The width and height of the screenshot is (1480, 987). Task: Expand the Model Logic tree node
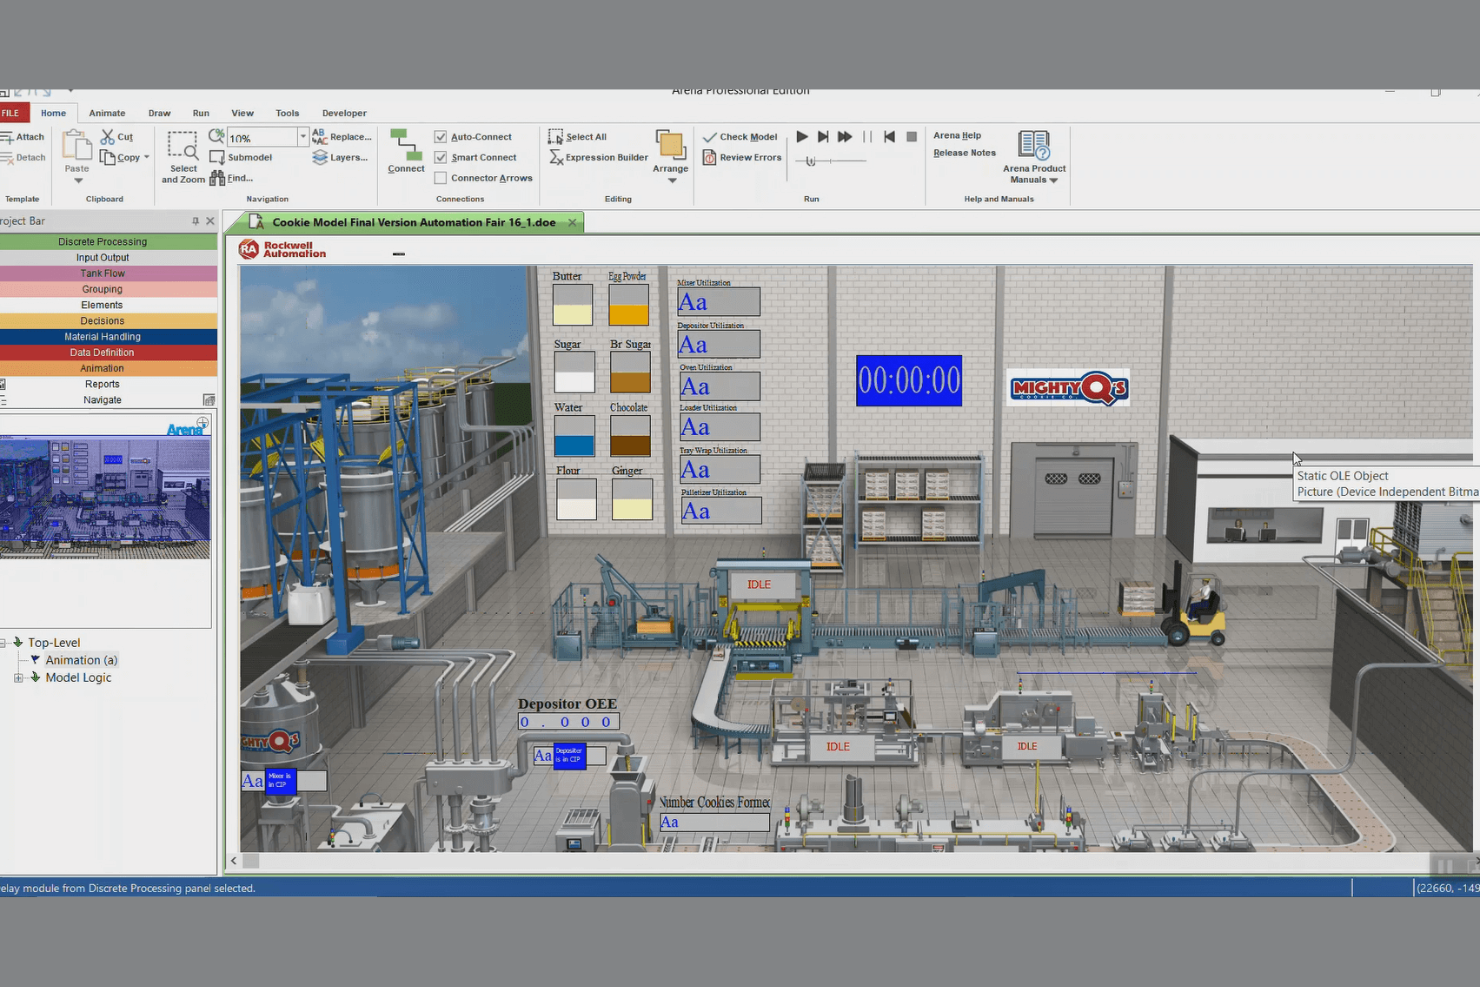18,677
